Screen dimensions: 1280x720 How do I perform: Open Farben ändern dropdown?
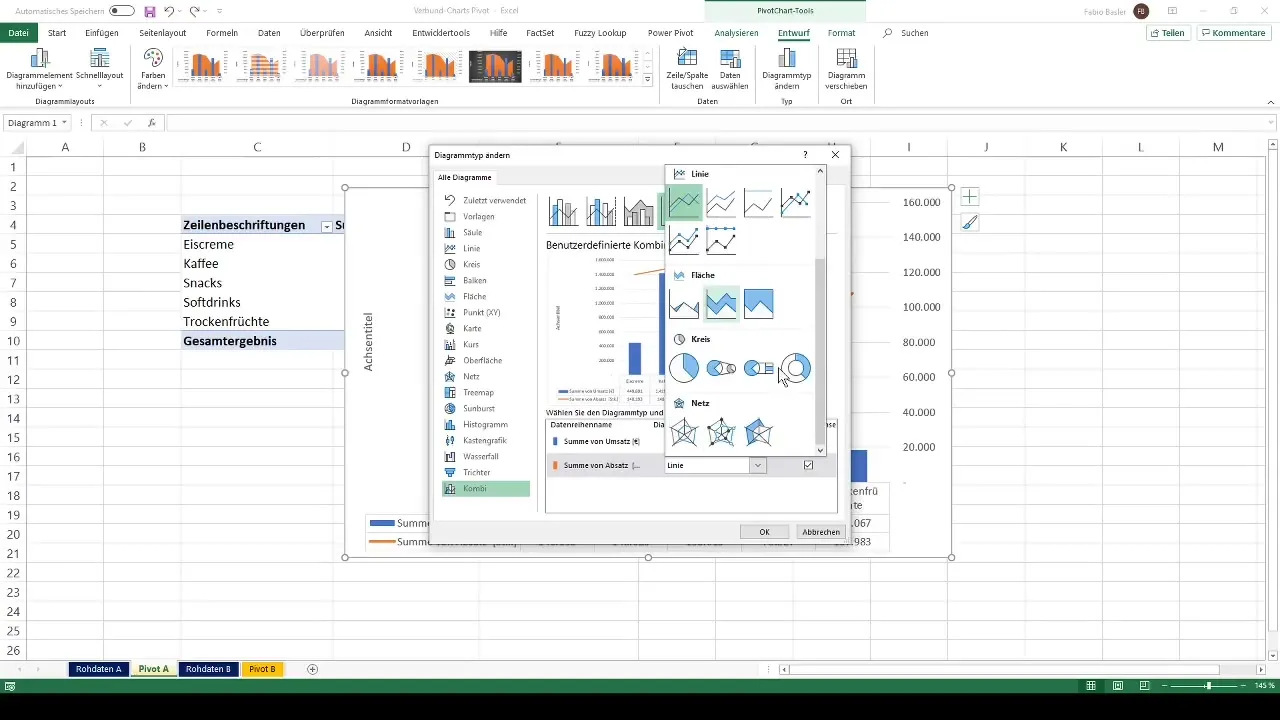(153, 68)
